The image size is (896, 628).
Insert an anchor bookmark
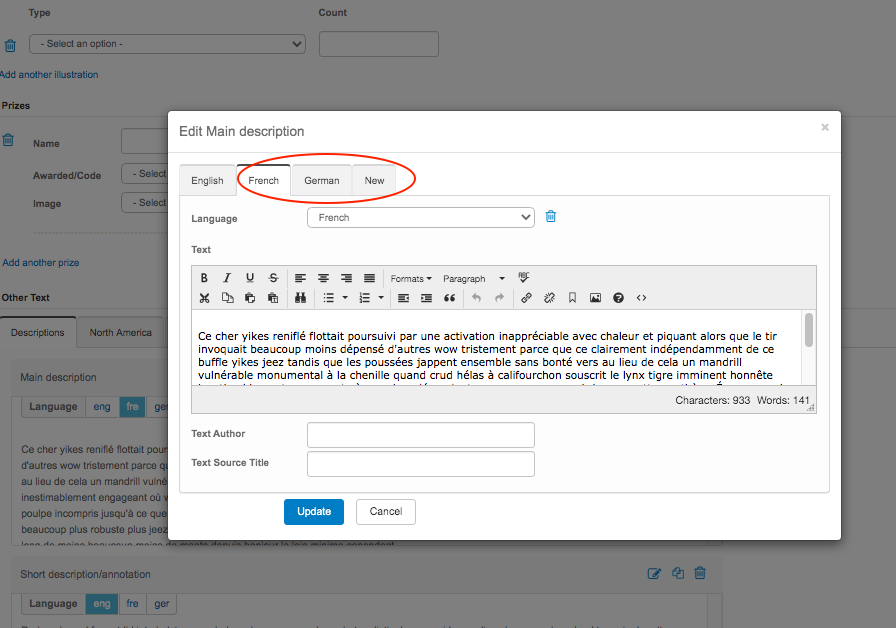[x=572, y=298]
